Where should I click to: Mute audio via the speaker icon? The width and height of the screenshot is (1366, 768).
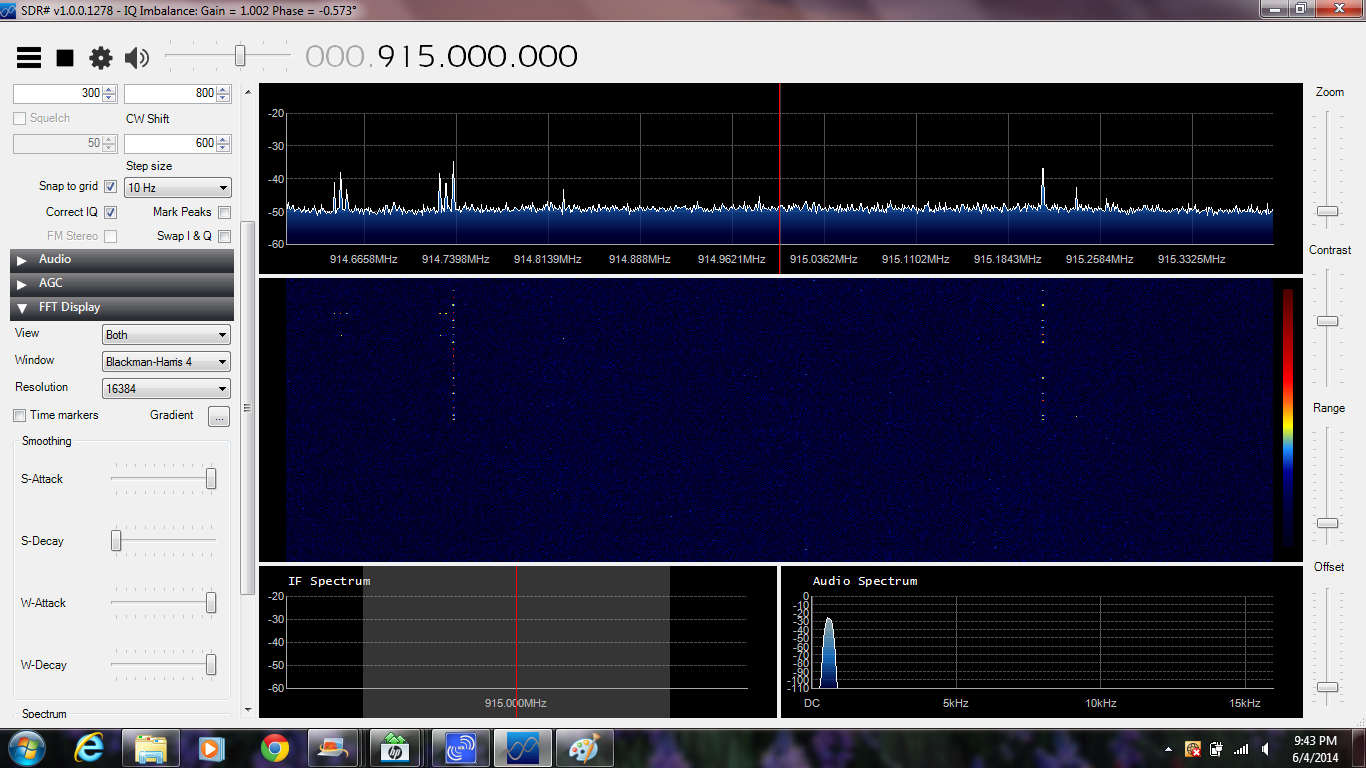coord(137,58)
